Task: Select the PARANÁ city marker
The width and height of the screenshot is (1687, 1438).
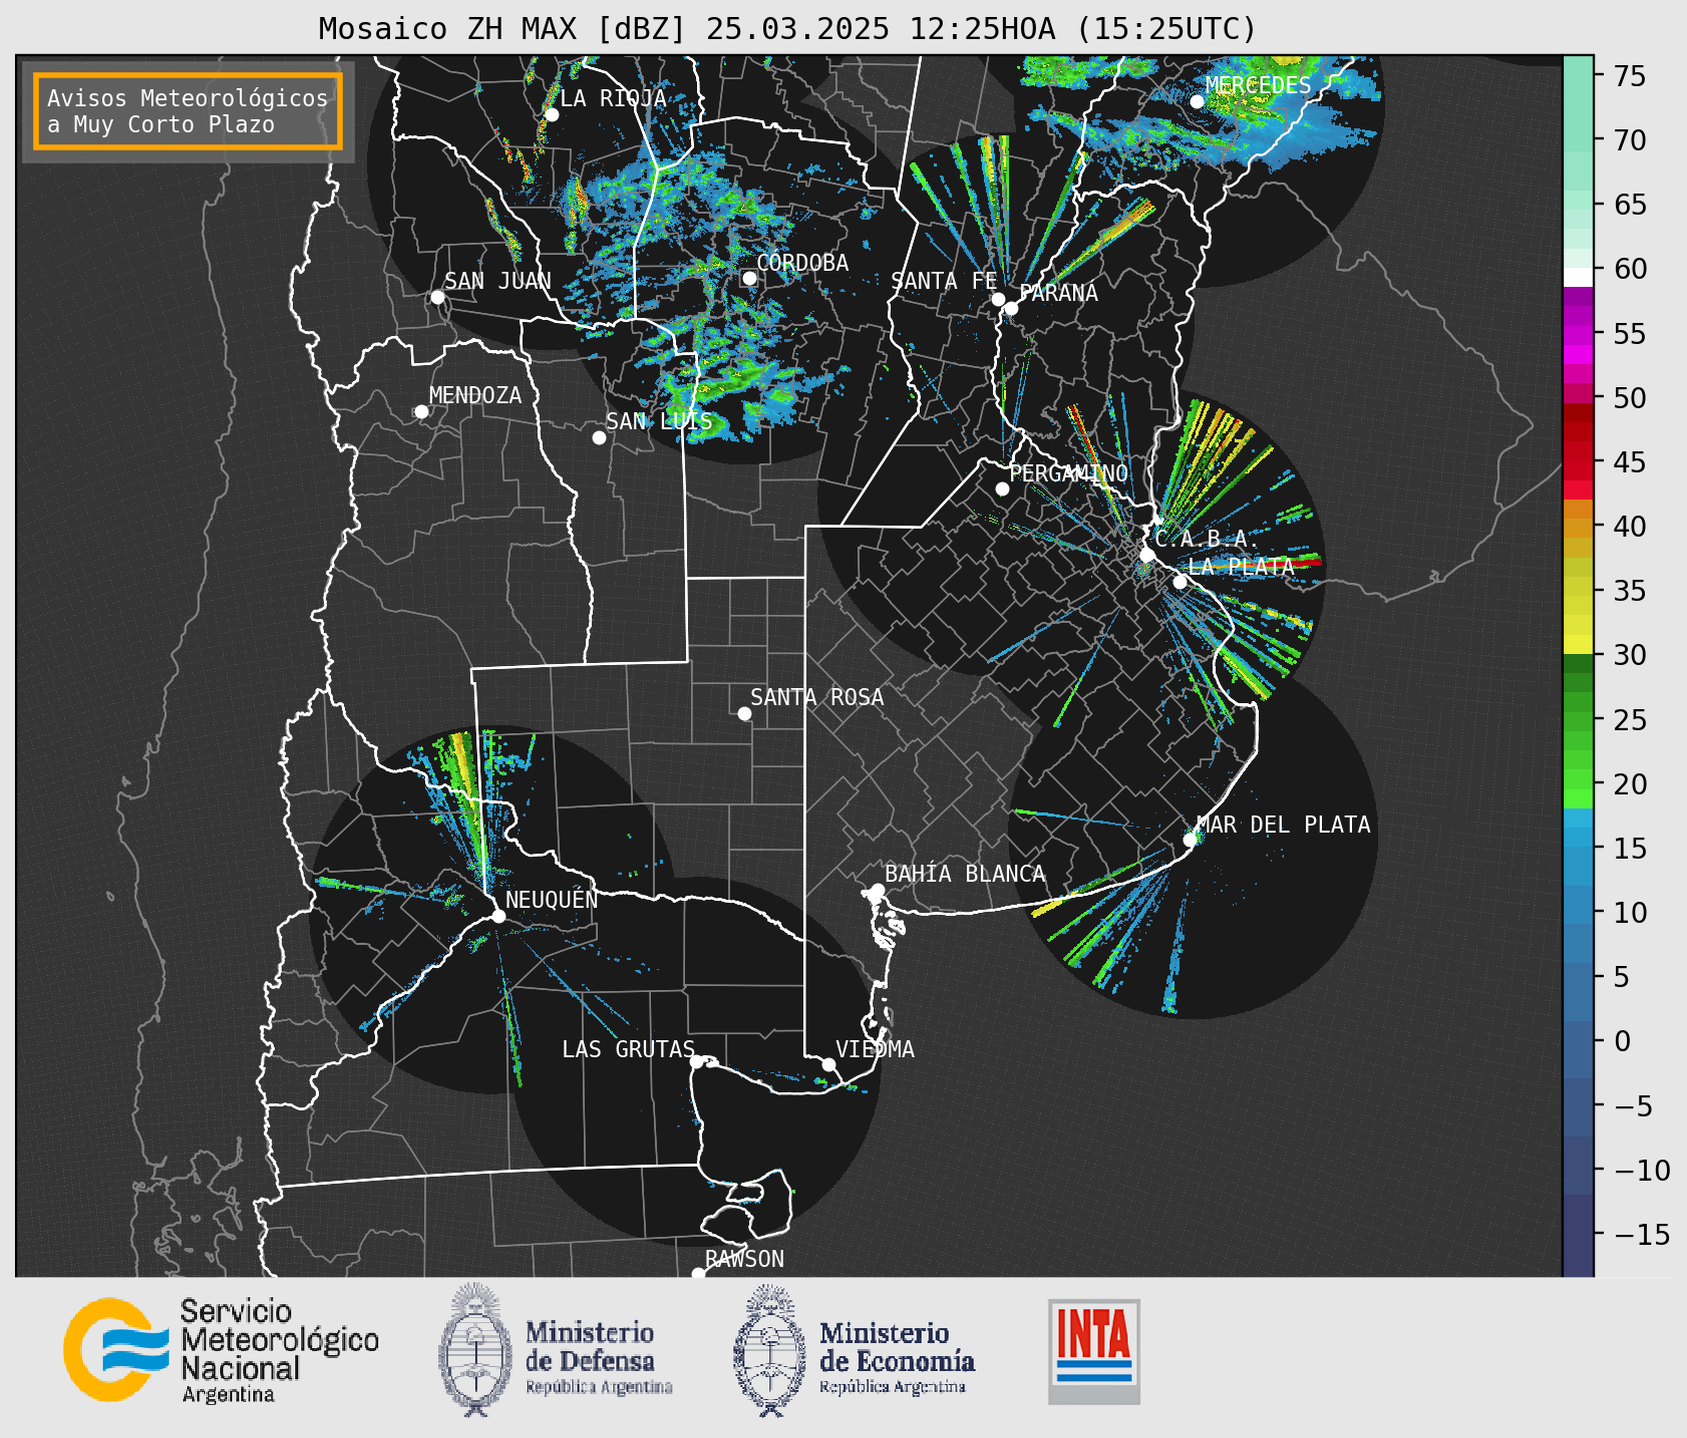Action: [1011, 308]
